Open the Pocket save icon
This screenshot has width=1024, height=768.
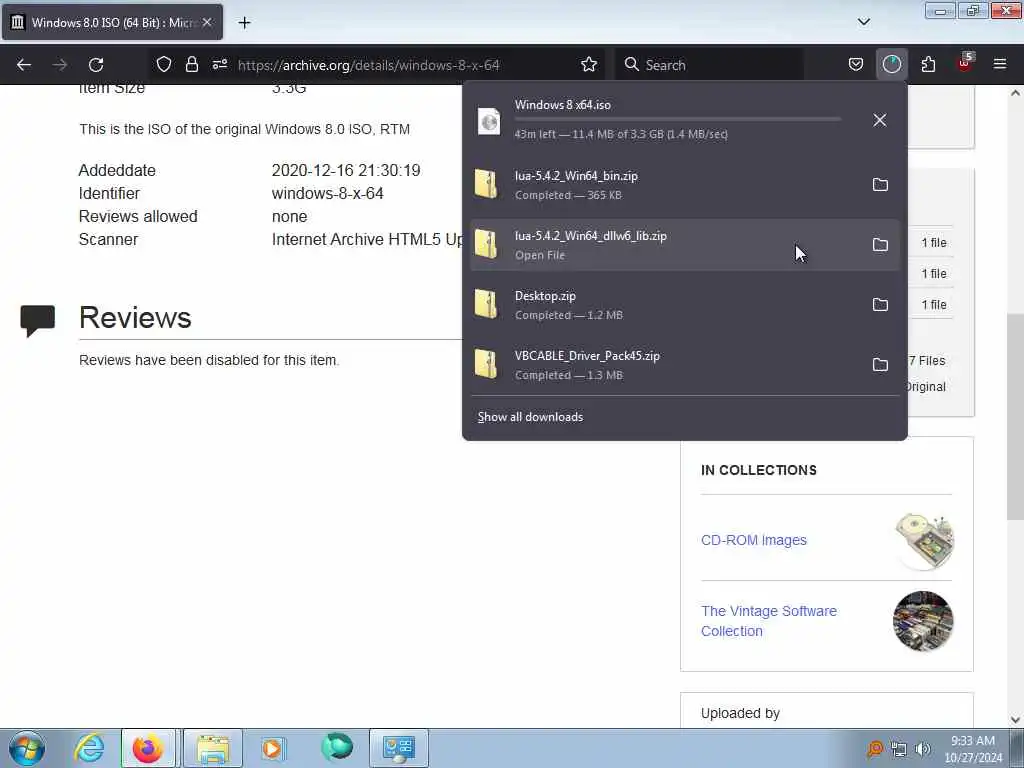(856, 65)
